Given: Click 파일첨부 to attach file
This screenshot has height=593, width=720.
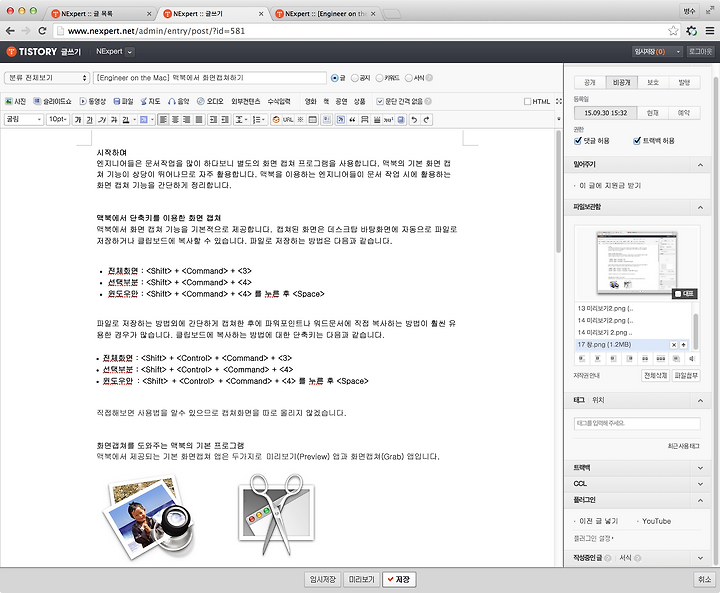Looking at the screenshot, I should (686, 376).
